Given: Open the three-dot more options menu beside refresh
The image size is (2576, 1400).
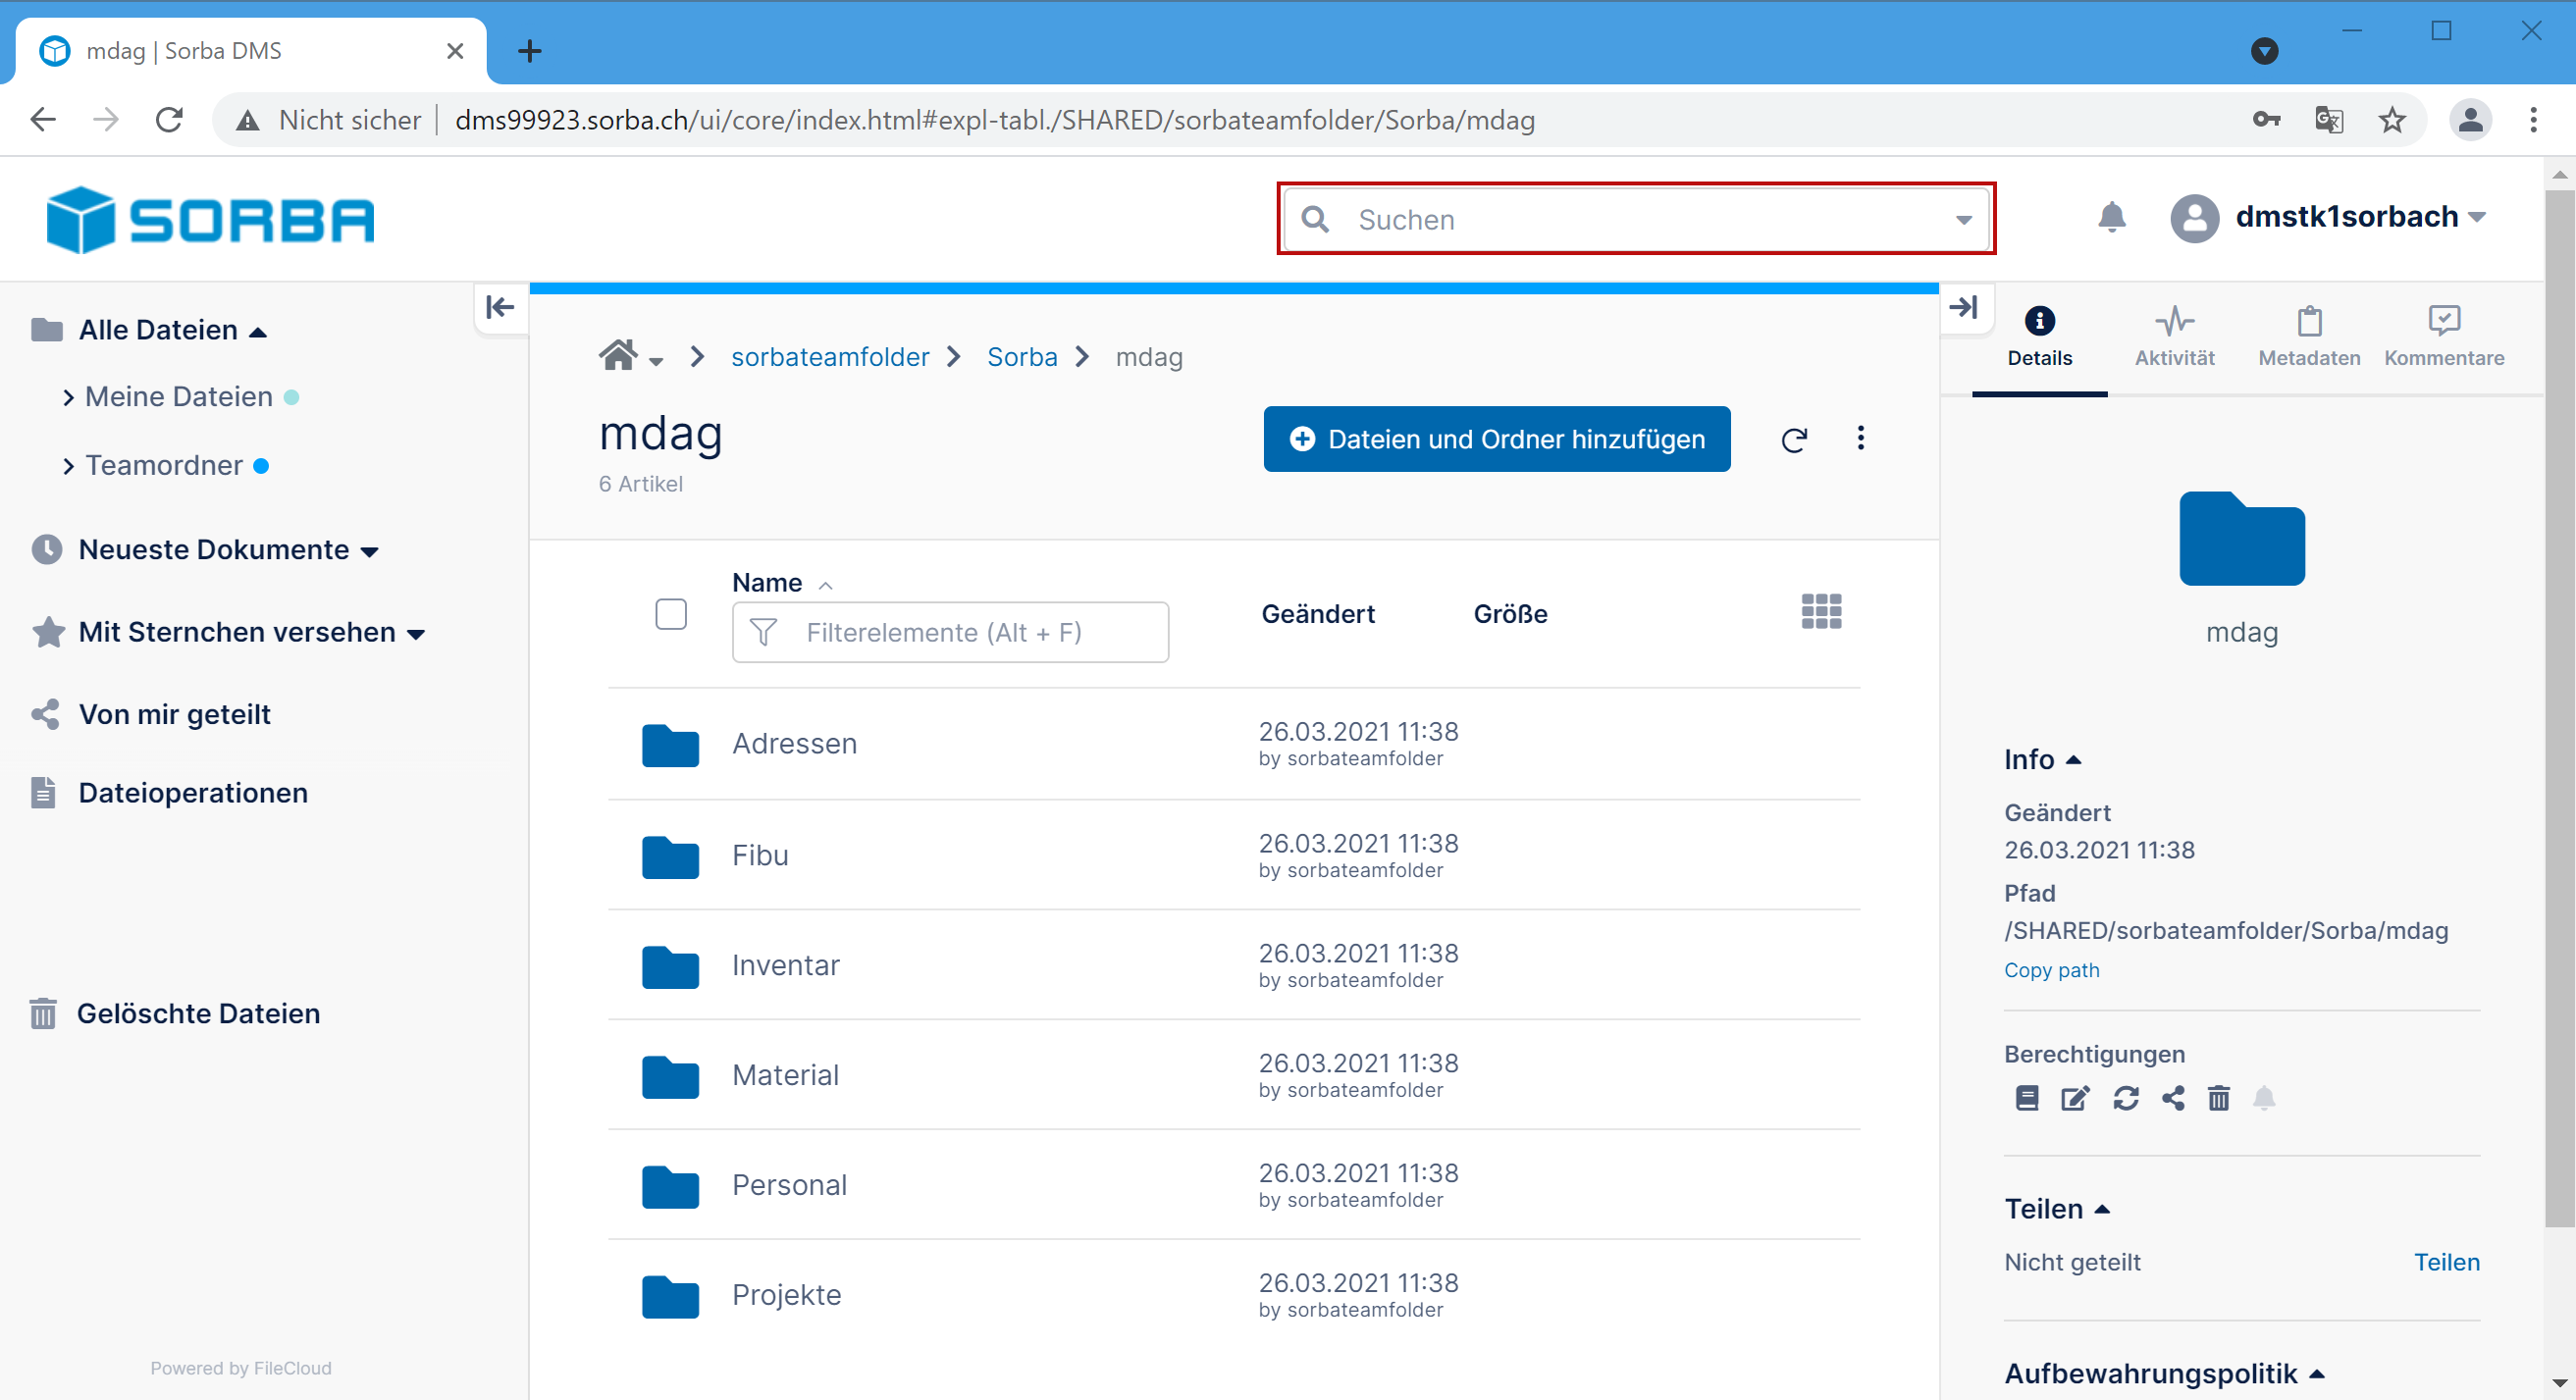Looking at the screenshot, I should coord(1860,438).
